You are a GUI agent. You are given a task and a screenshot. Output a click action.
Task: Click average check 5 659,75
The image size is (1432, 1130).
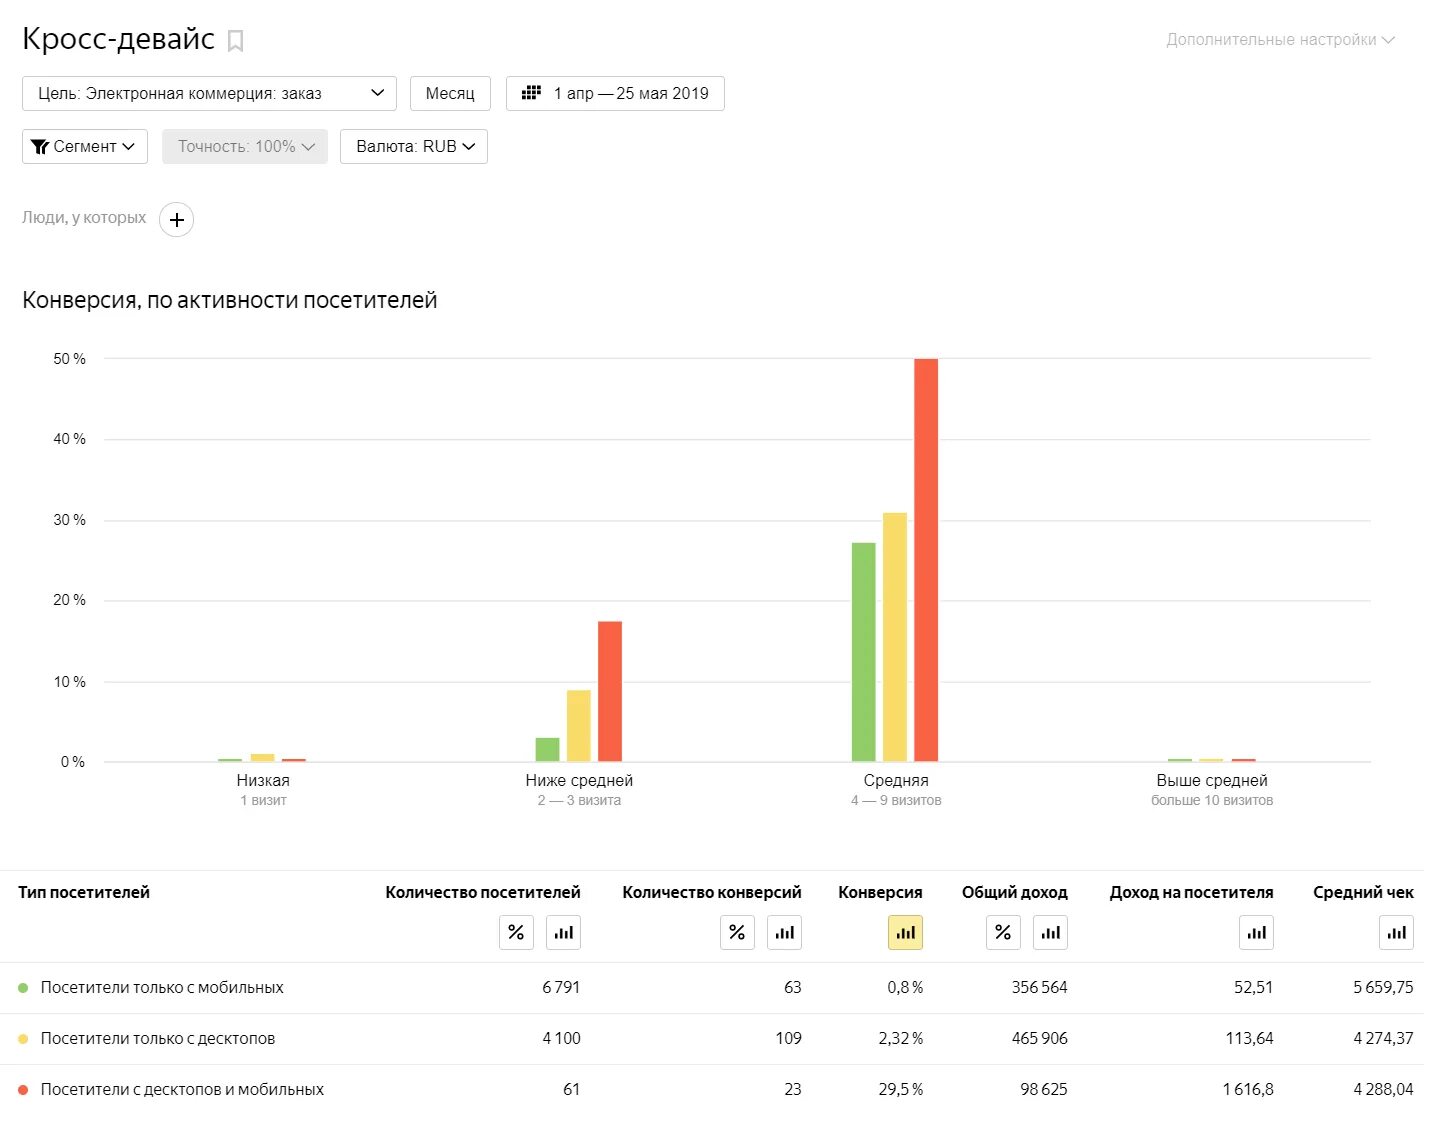click(x=1383, y=988)
